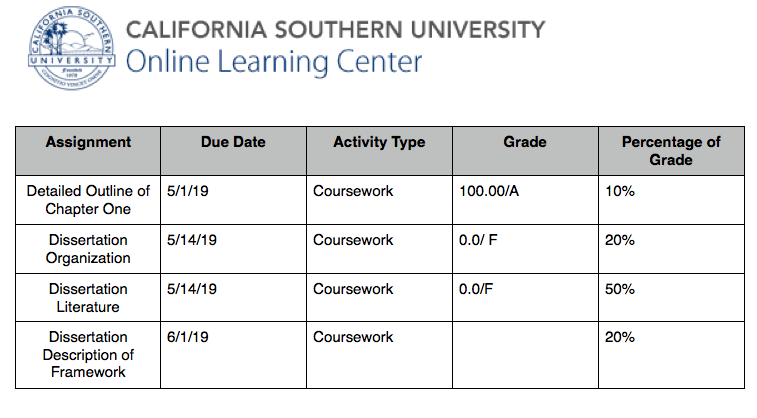Screen dimensions: 757x418
Task: Click Coursework type in the Dissertation Literature row
Action: (353, 289)
